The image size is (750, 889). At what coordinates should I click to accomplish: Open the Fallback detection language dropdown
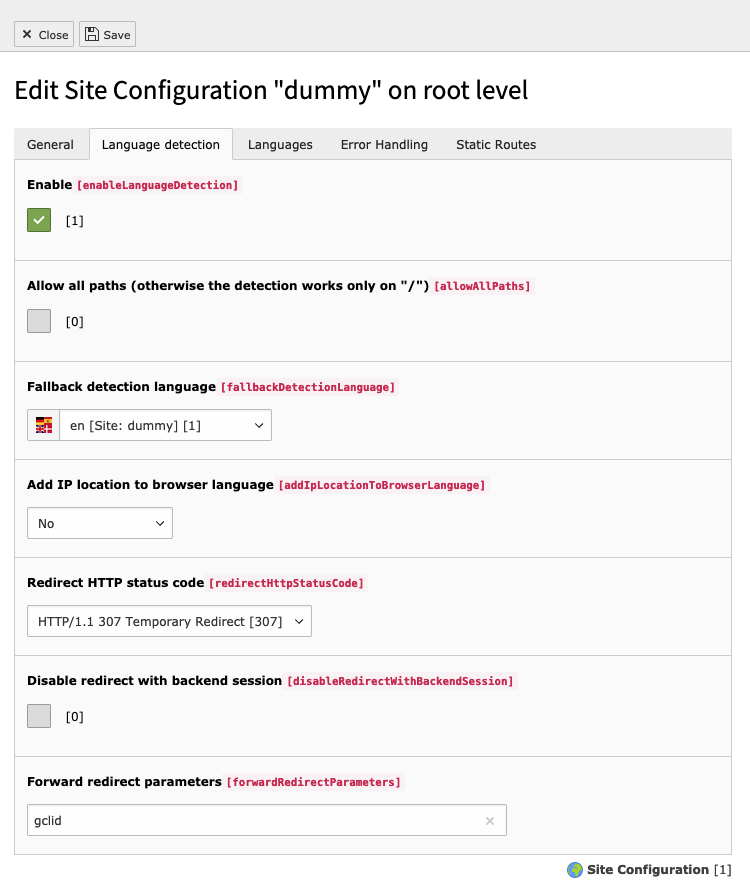[x=165, y=425]
